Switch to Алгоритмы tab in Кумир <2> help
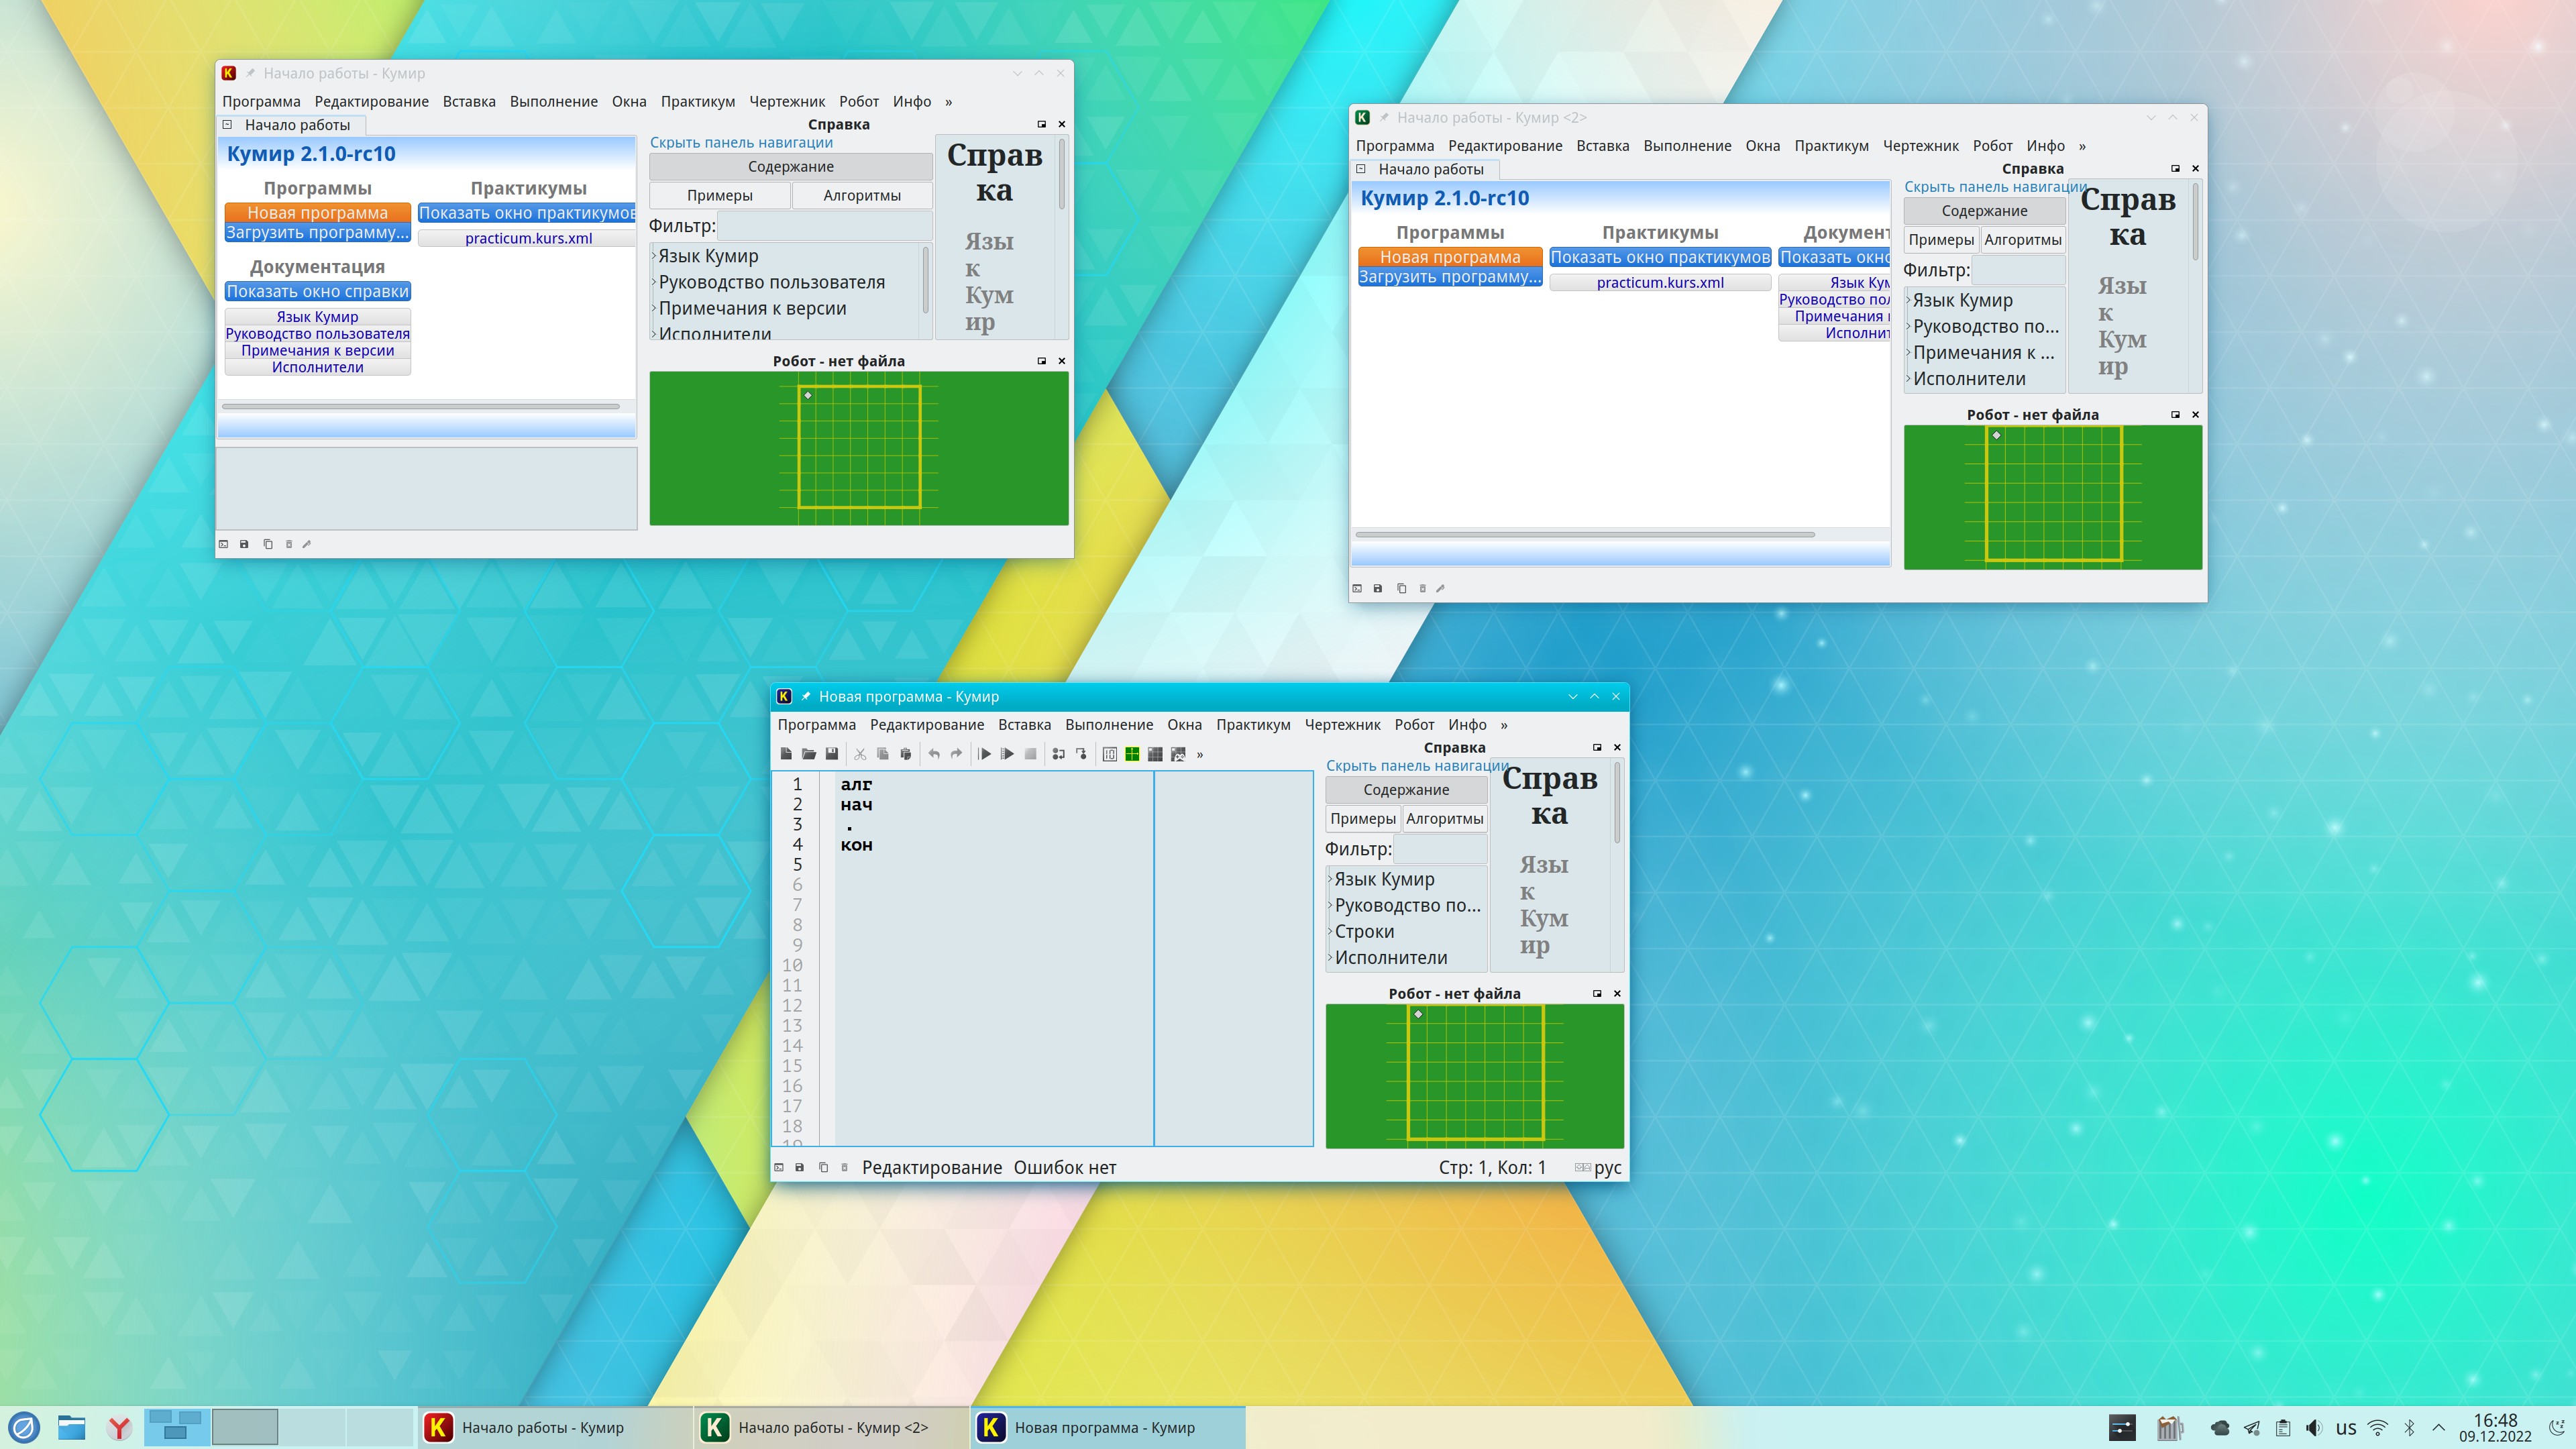Image resolution: width=2576 pixels, height=1449 pixels. [x=2022, y=240]
